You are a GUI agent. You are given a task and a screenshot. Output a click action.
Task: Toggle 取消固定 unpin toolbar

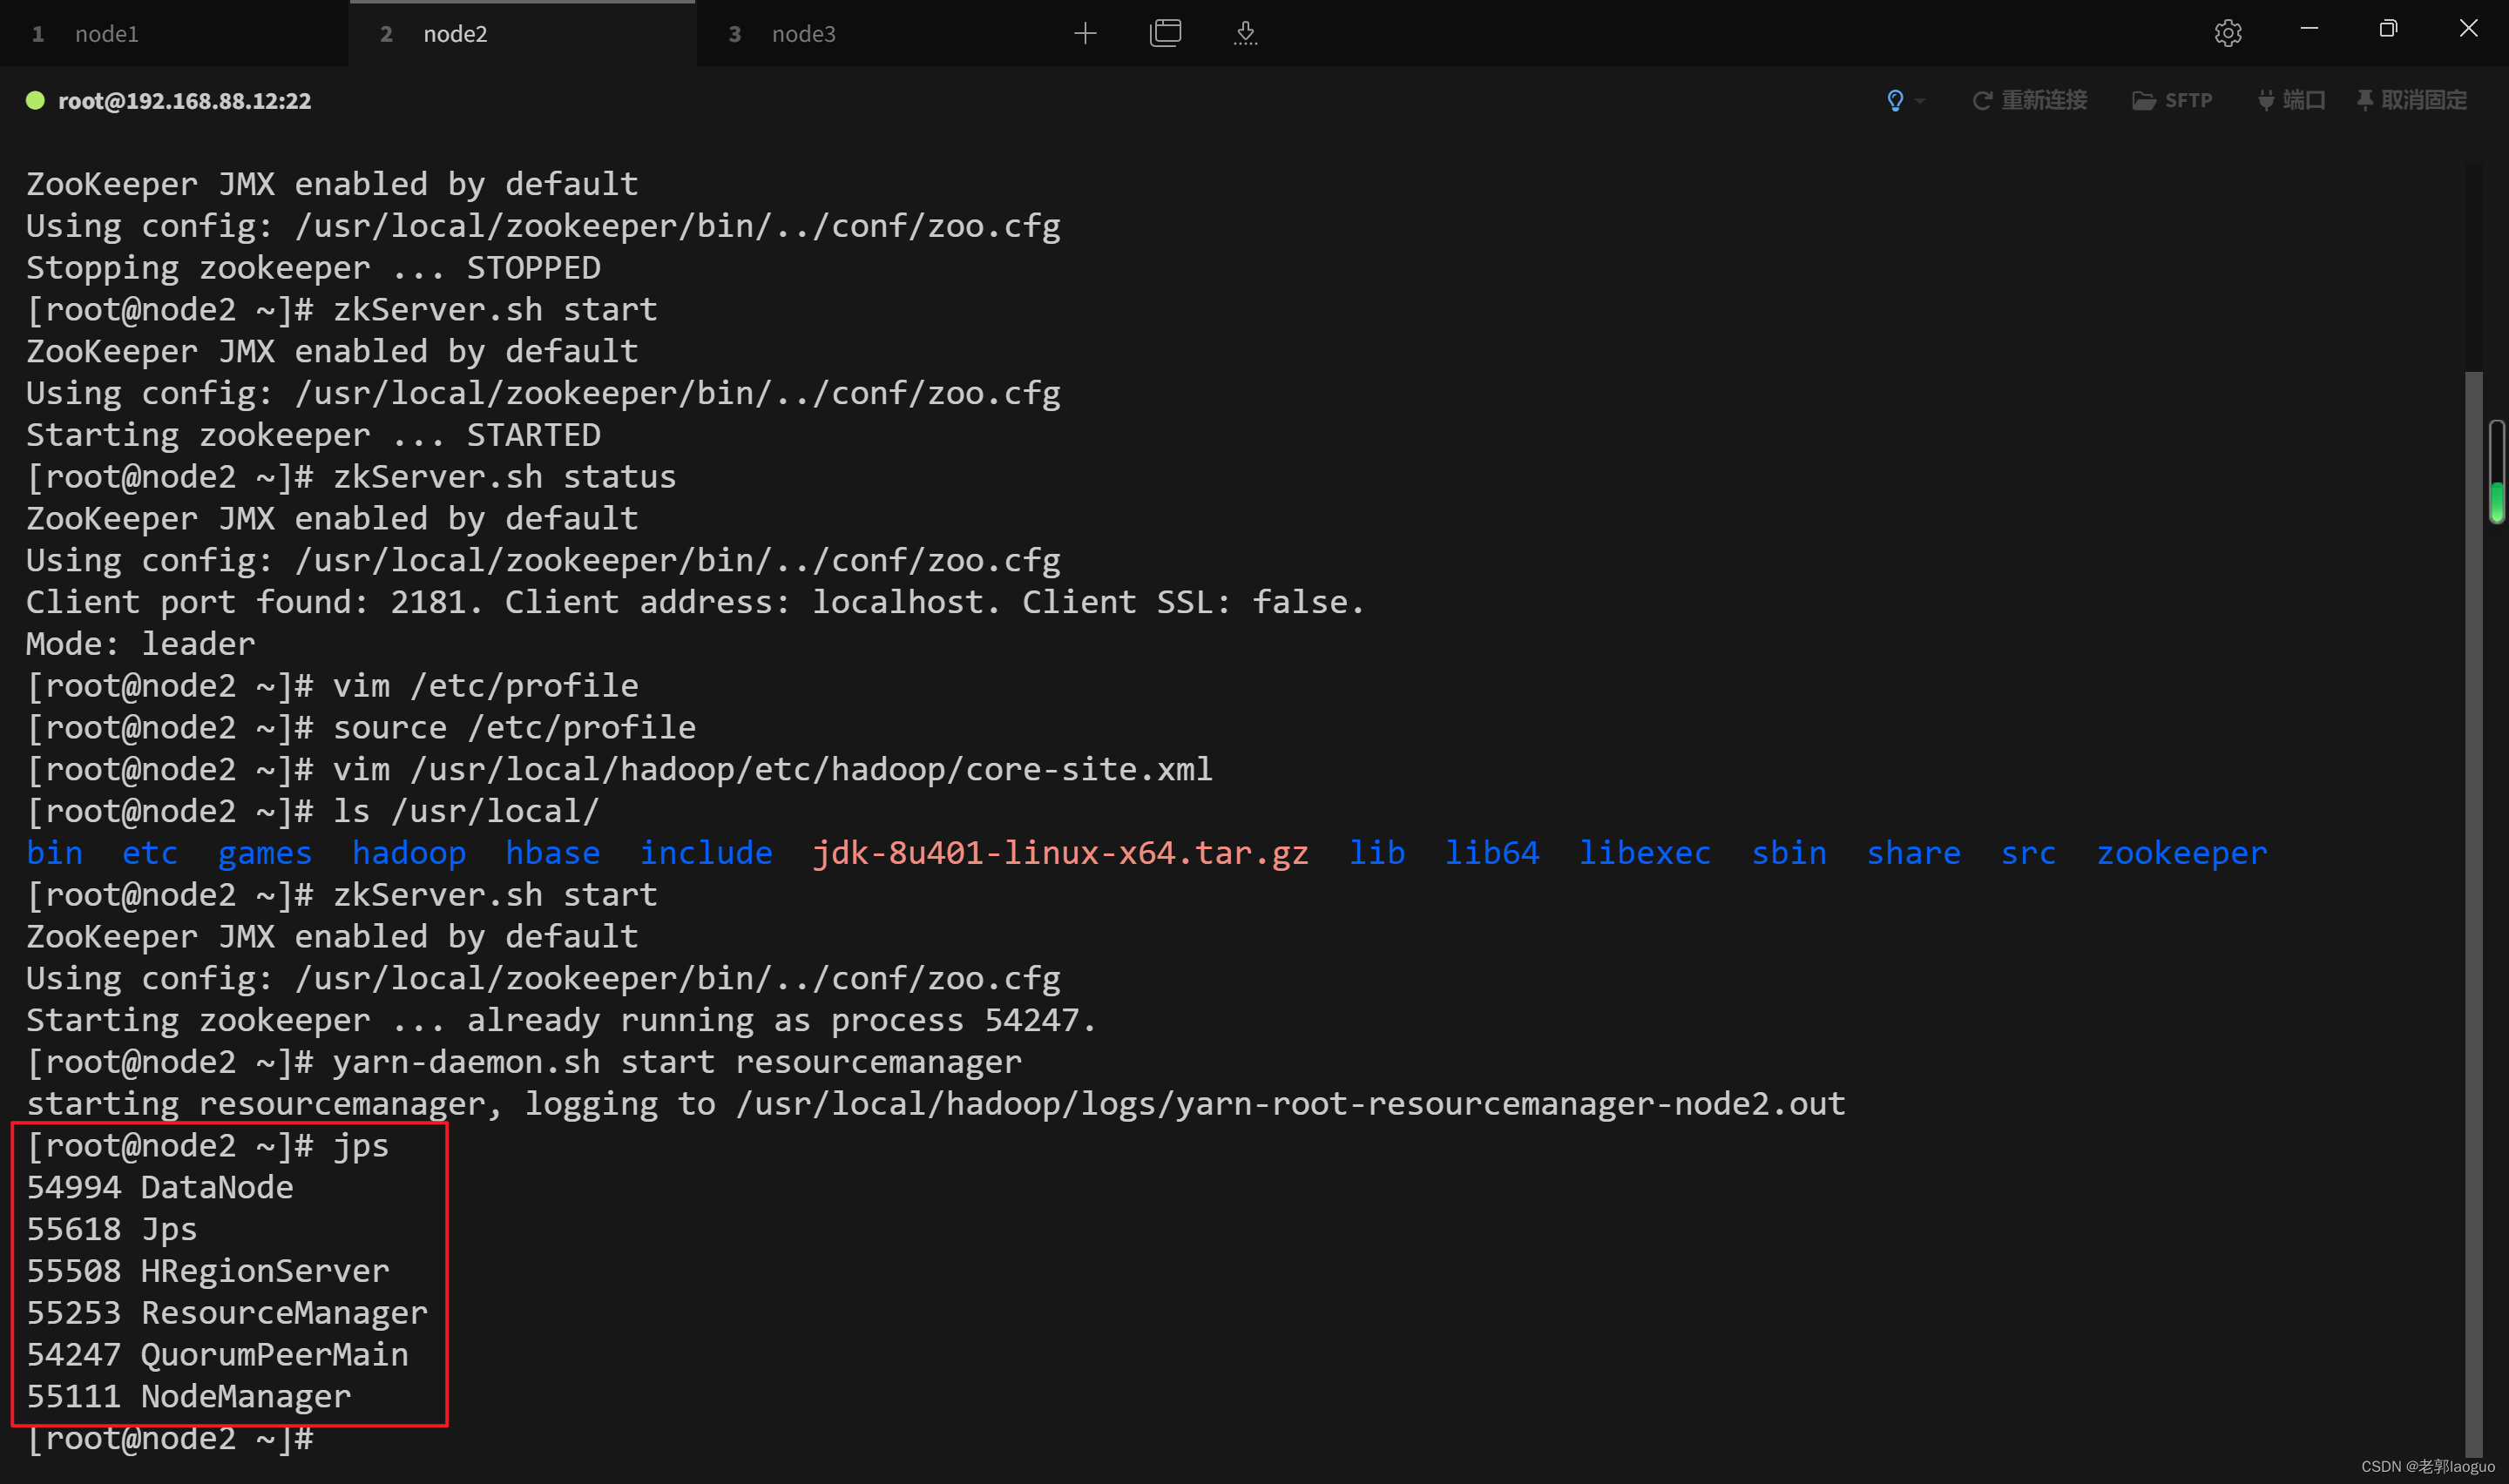tap(2411, 100)
